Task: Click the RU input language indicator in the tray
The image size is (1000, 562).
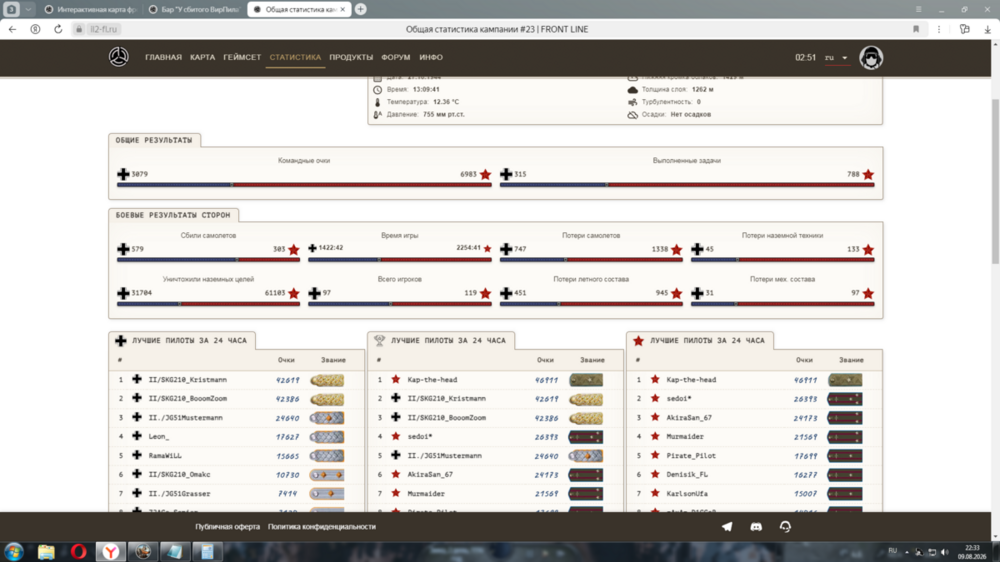Action: (892, 551)
